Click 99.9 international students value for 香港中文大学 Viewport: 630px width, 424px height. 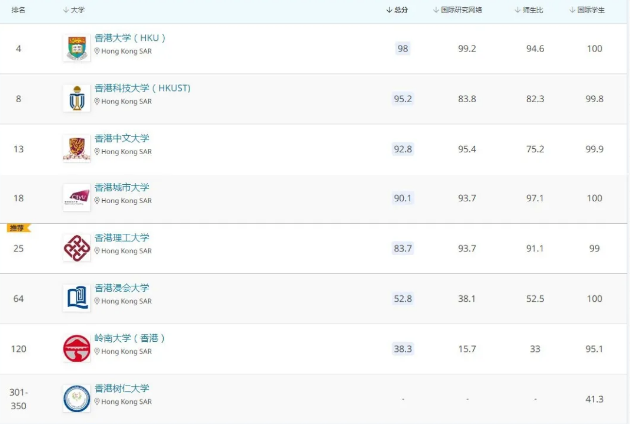[x=594, y=149]
